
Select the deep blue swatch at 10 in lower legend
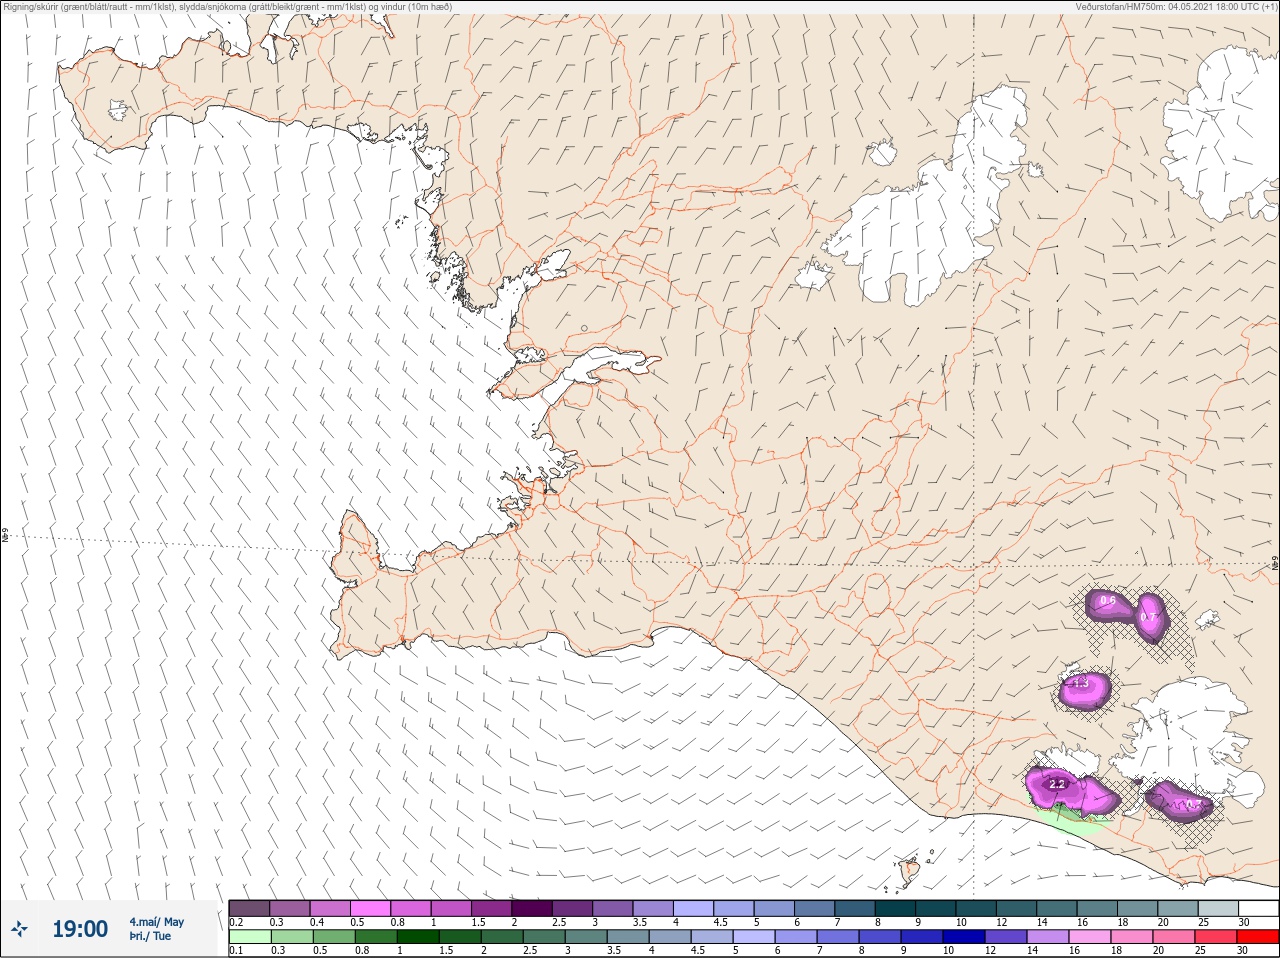[x=963, y=937]
